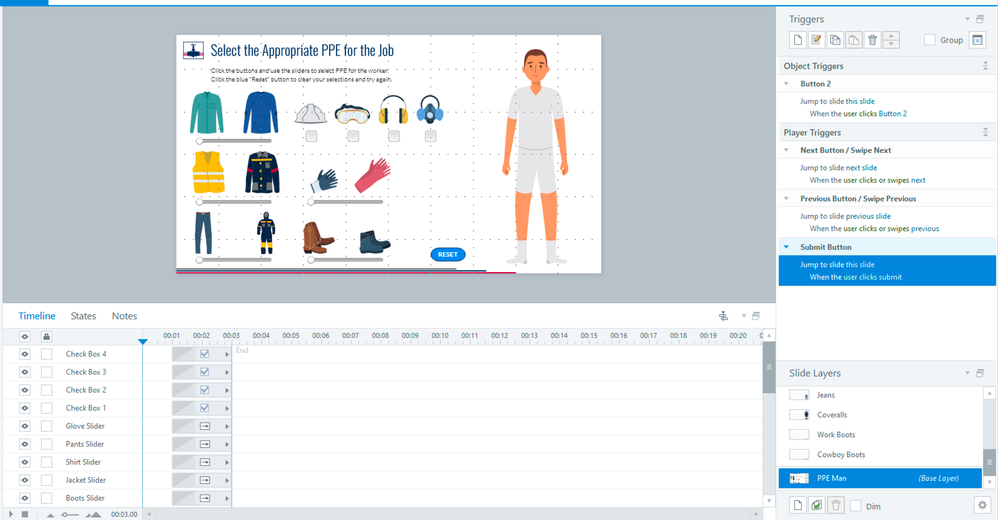Viewport: 998px width, 520px height.
Task: Click the timeline zoom out mountain icon
Action: pos(50,514)
